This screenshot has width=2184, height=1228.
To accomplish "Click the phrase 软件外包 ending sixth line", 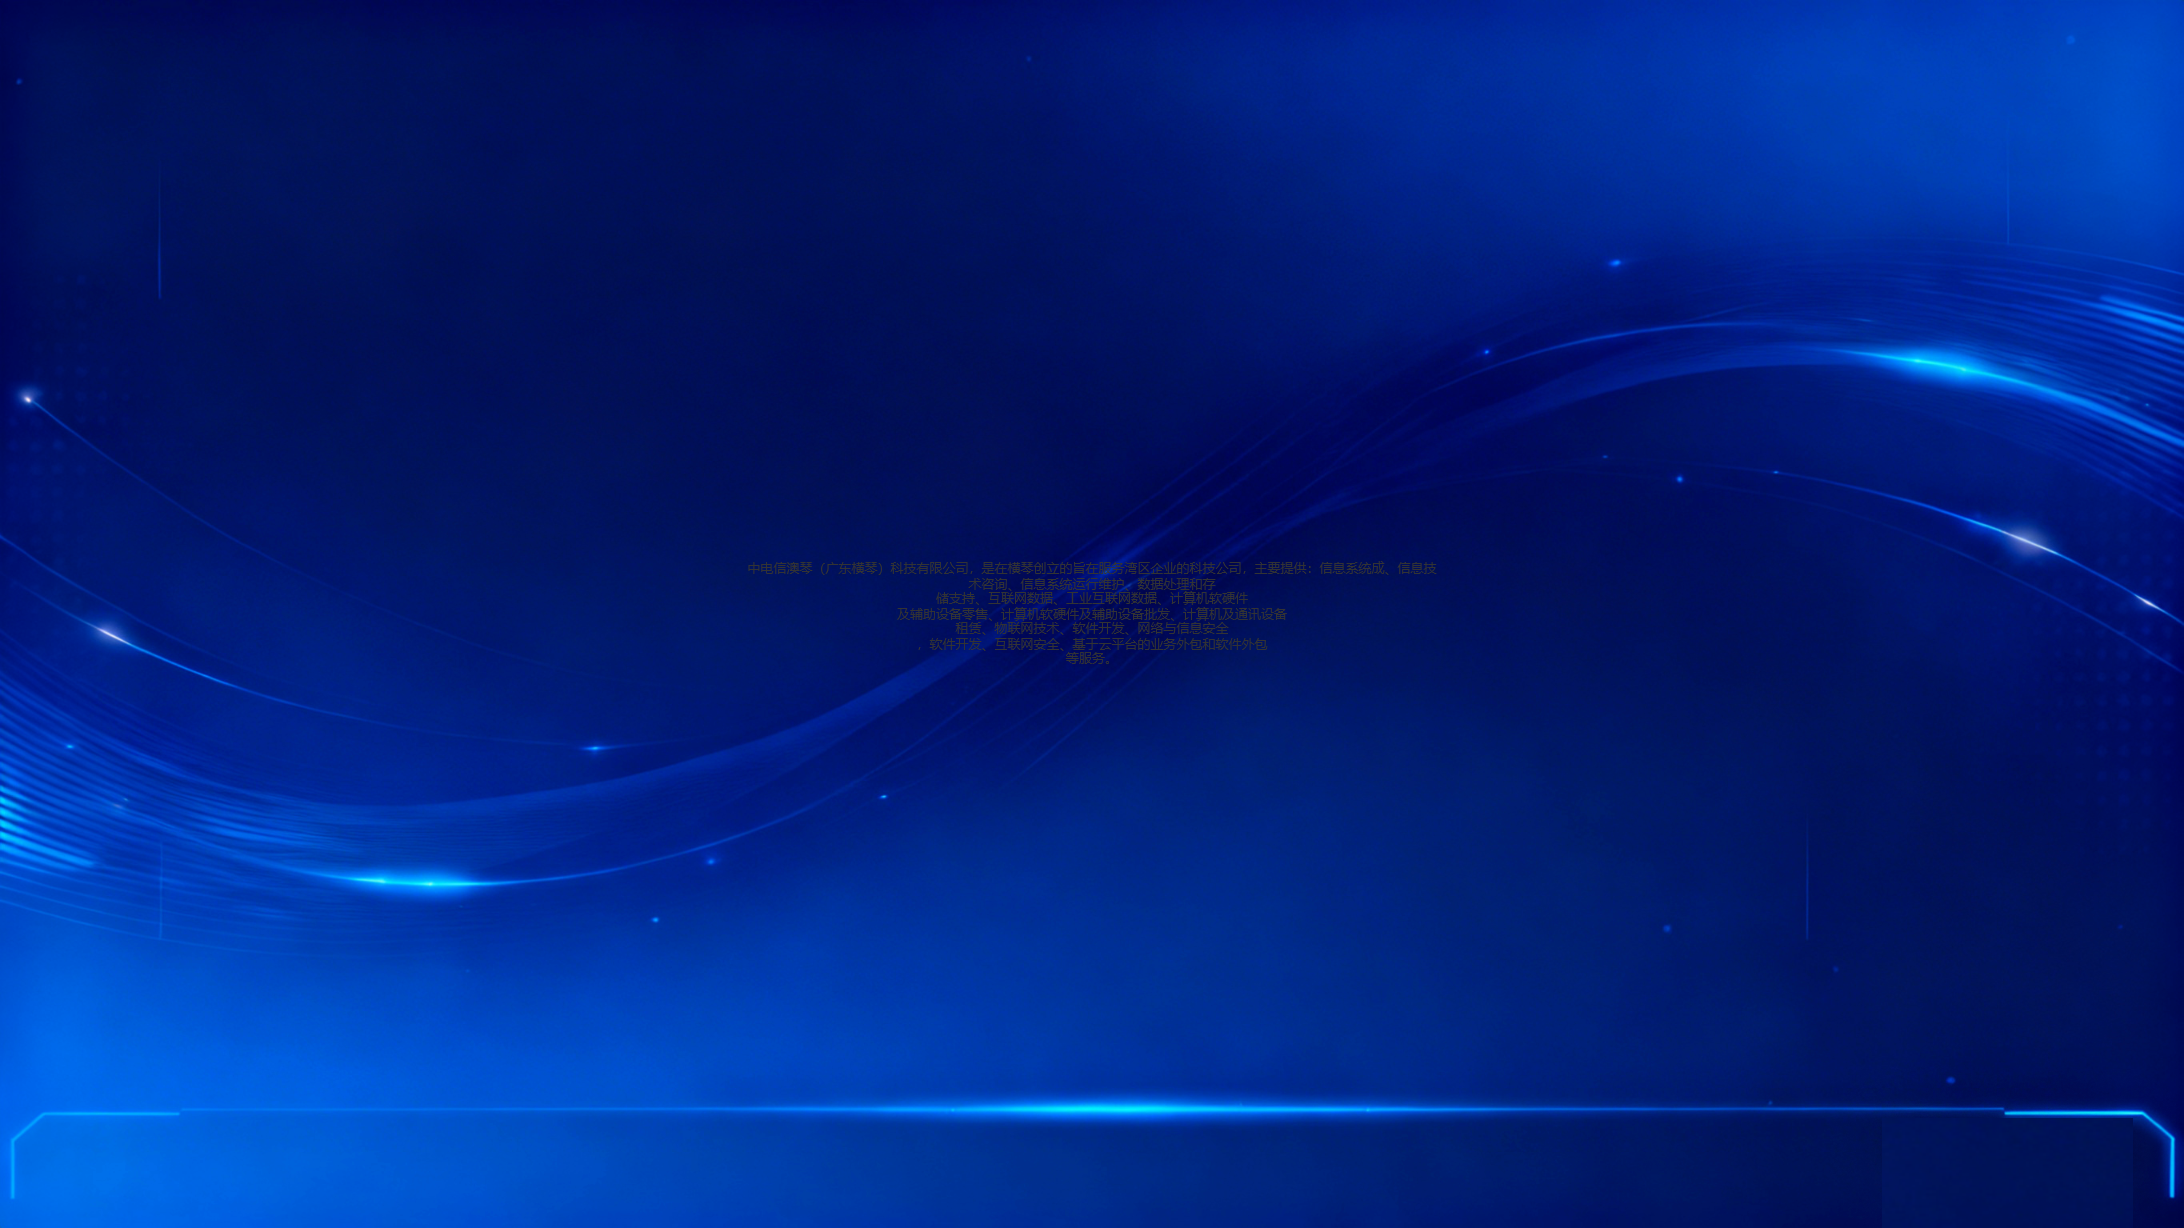I will (1241, 644).
